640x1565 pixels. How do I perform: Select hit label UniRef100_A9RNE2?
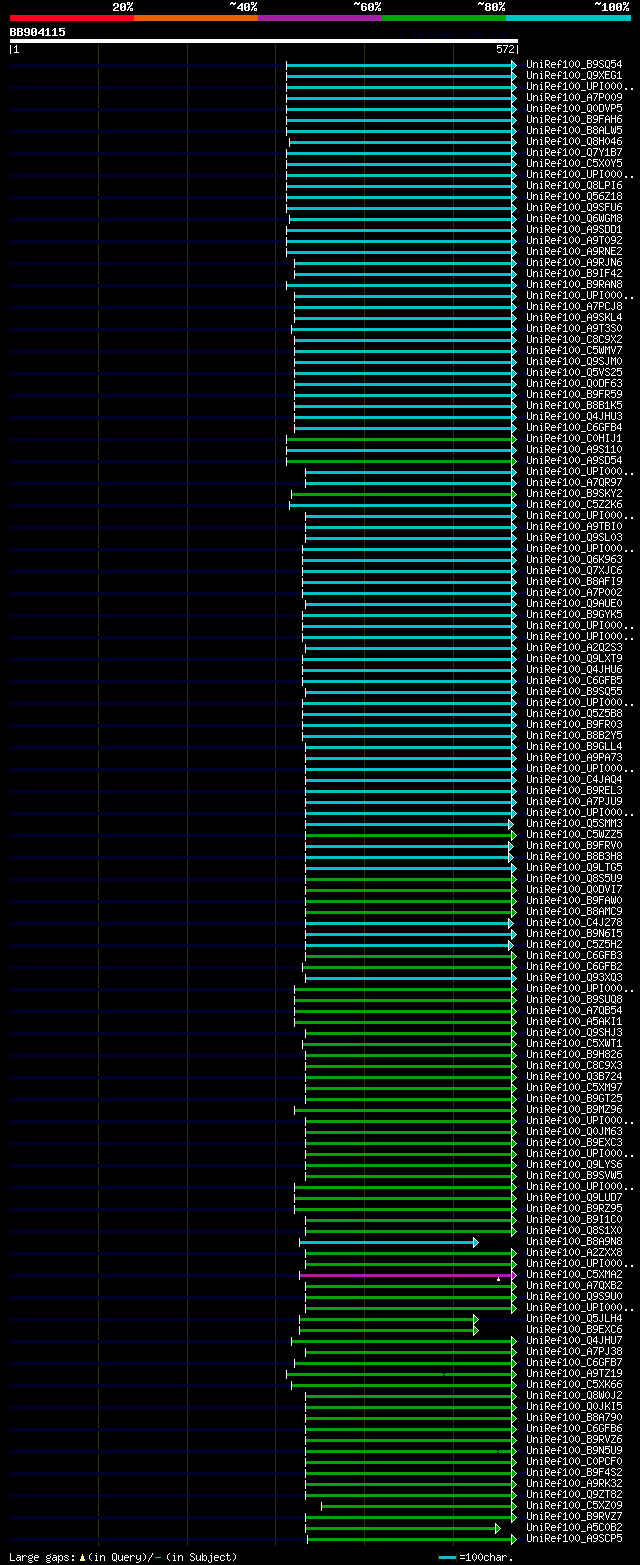[x=574, y=251]
